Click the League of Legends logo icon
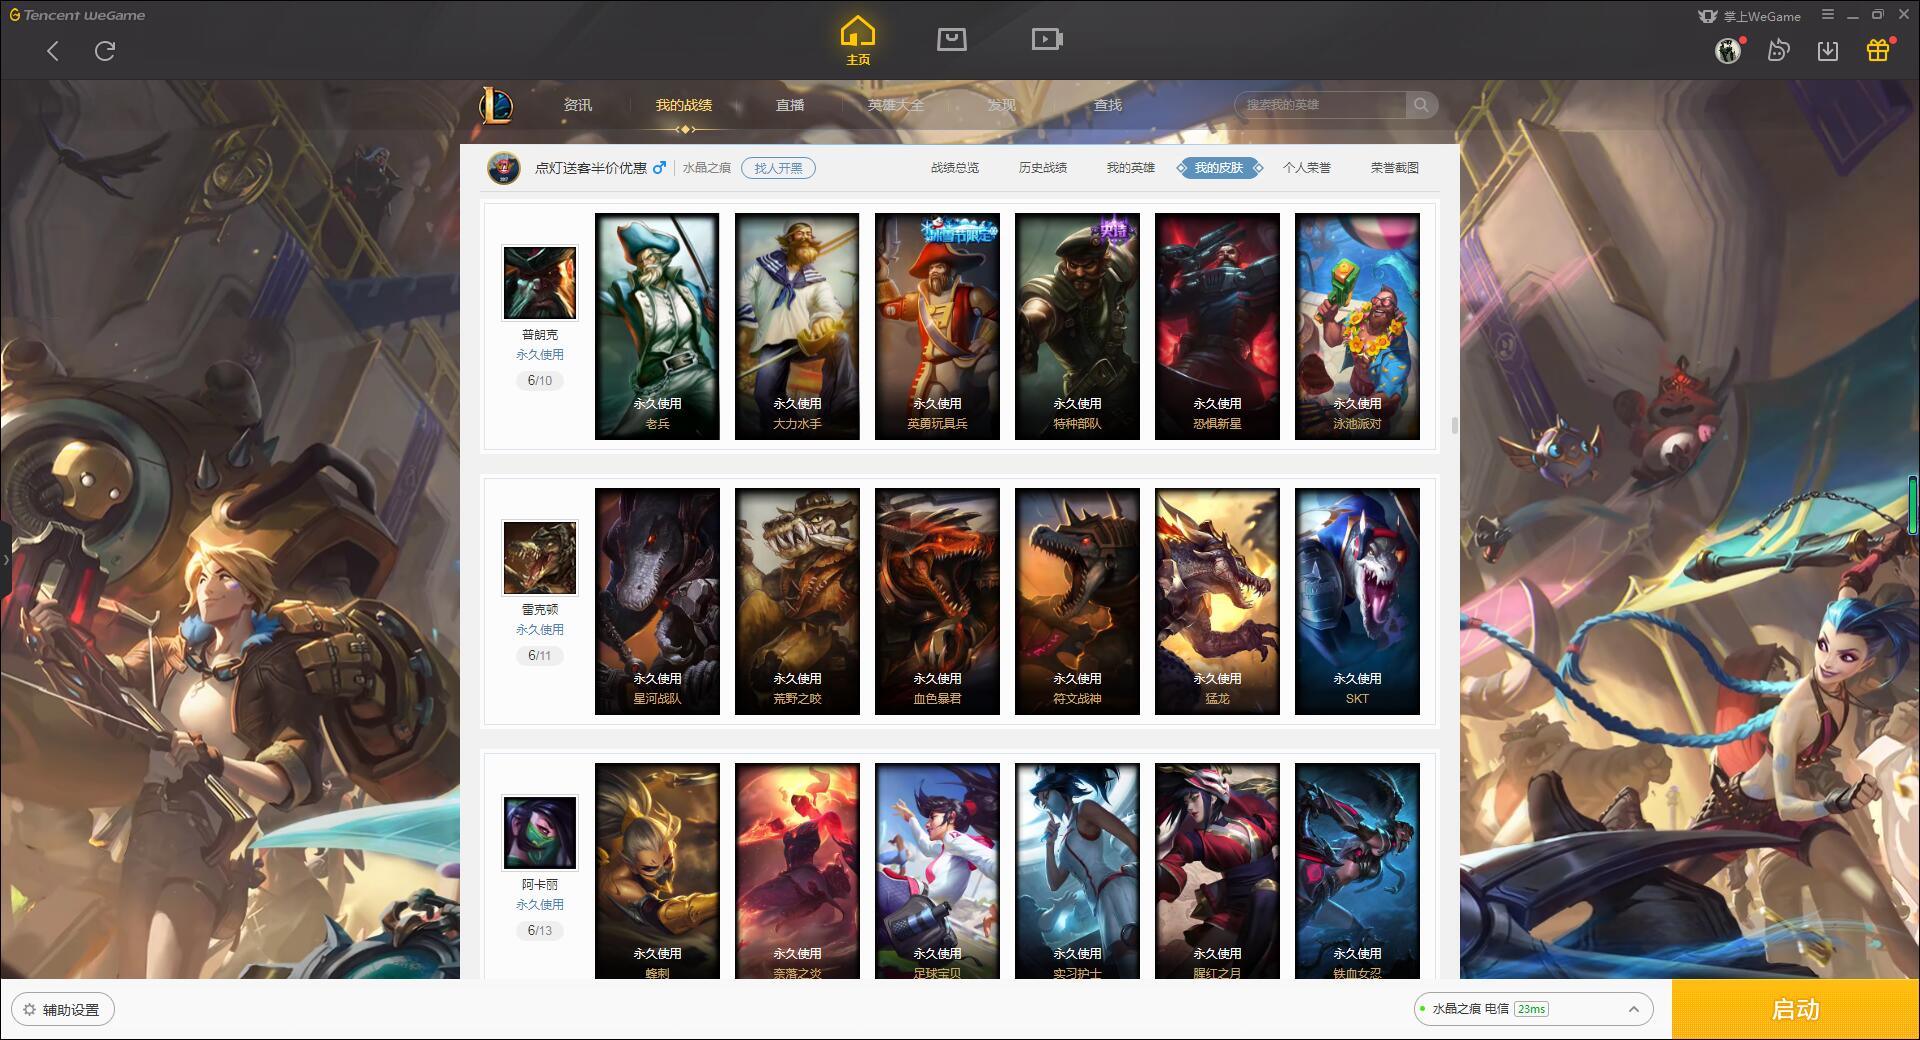 click(496, 105)
